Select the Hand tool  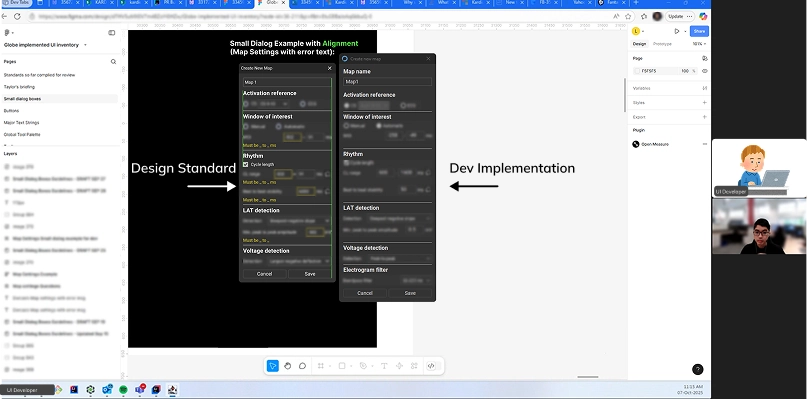coord(288,366)
